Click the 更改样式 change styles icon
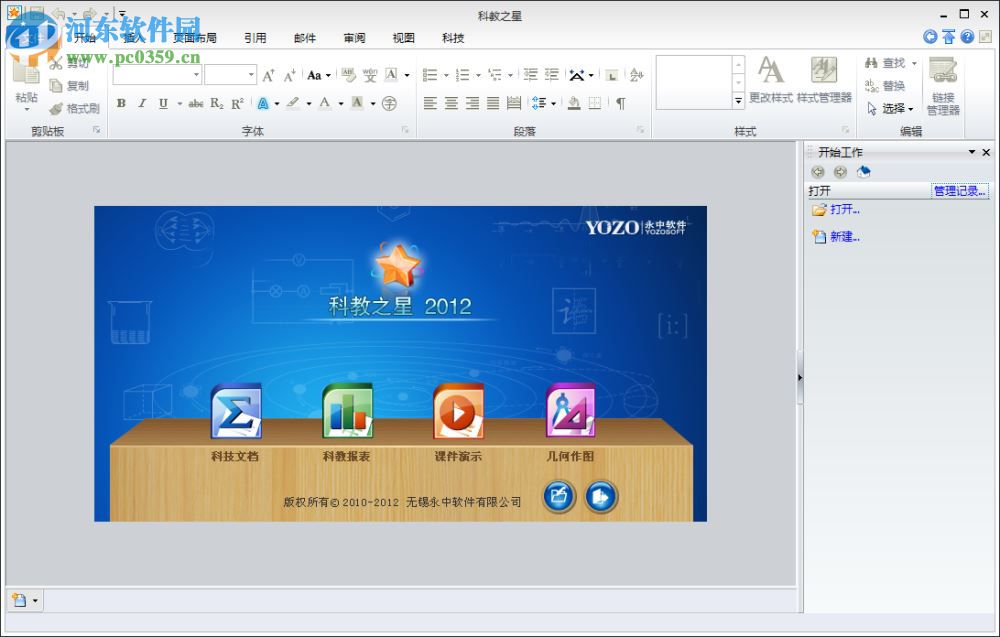 click(x=770, y=80)
